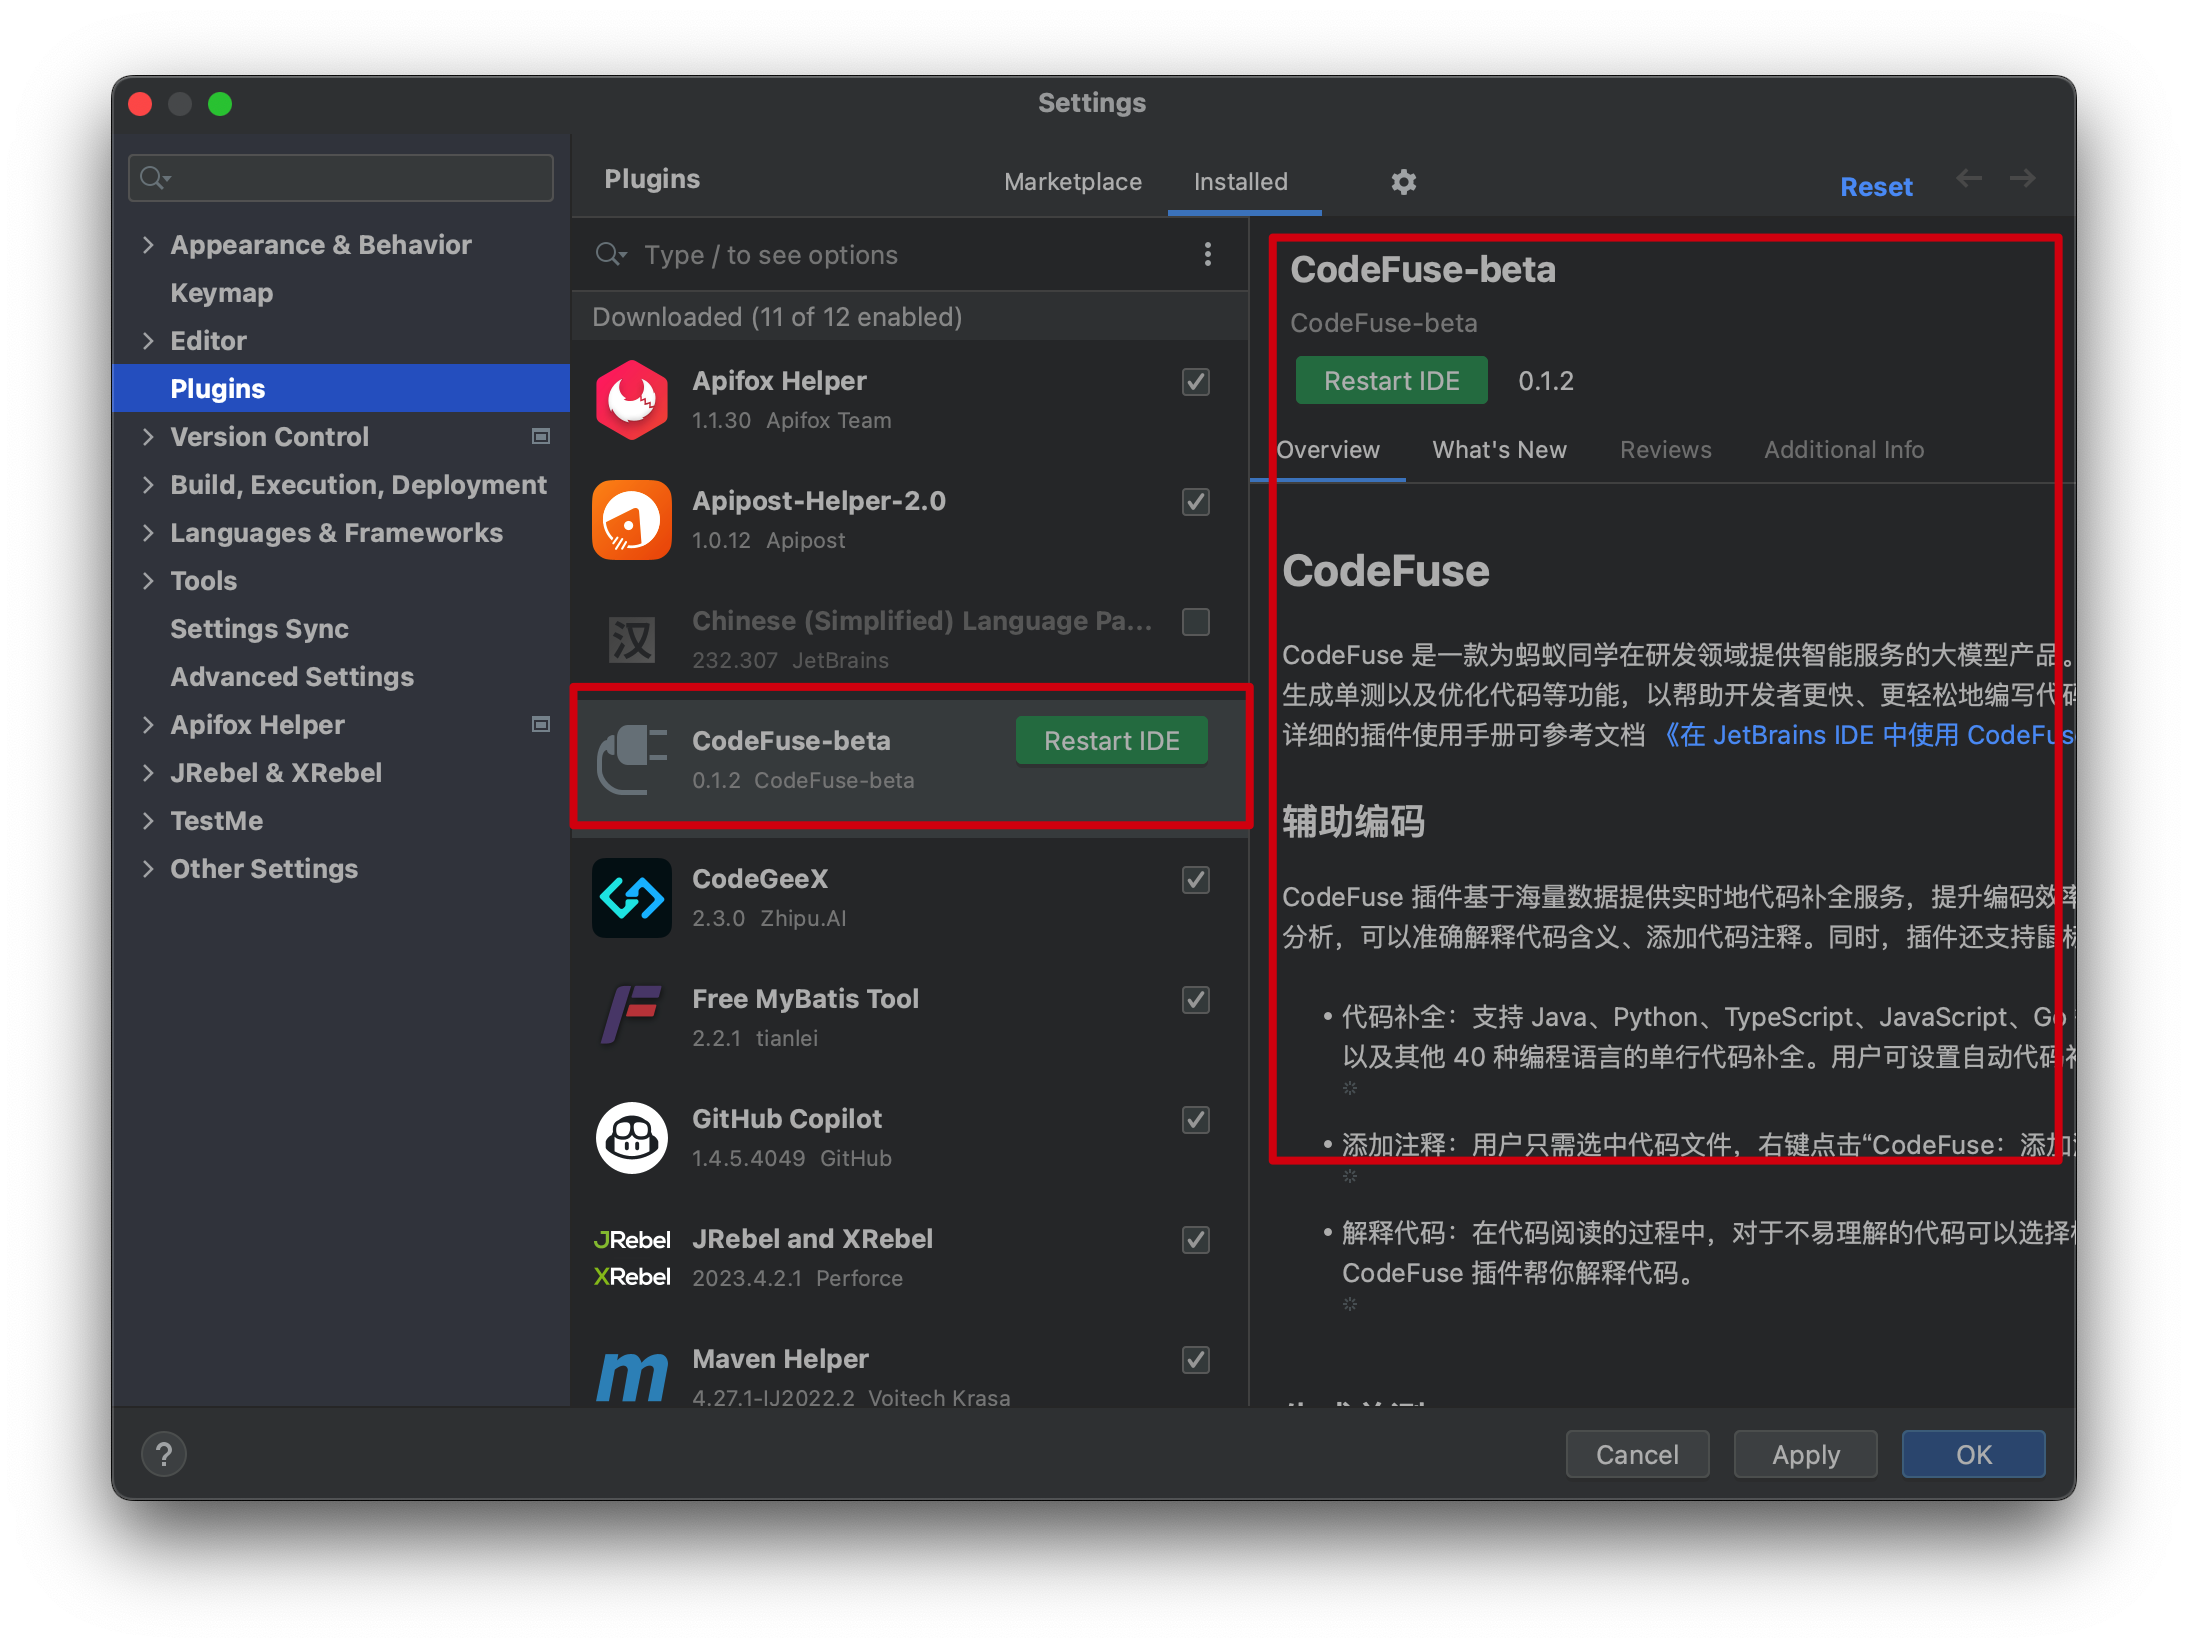
Task: Click the help question mark icon
Action: point(164,1454)
